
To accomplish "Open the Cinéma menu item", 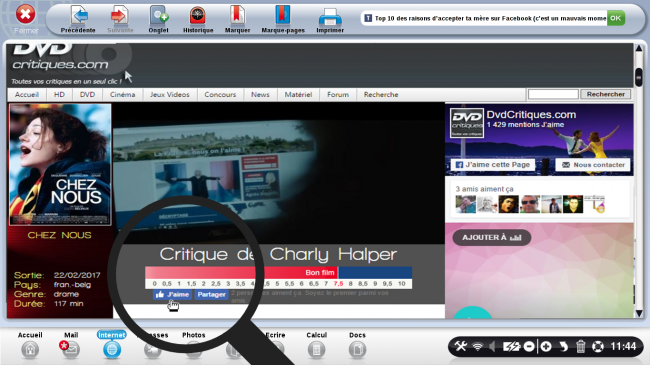I will click(x=122, y=95).
